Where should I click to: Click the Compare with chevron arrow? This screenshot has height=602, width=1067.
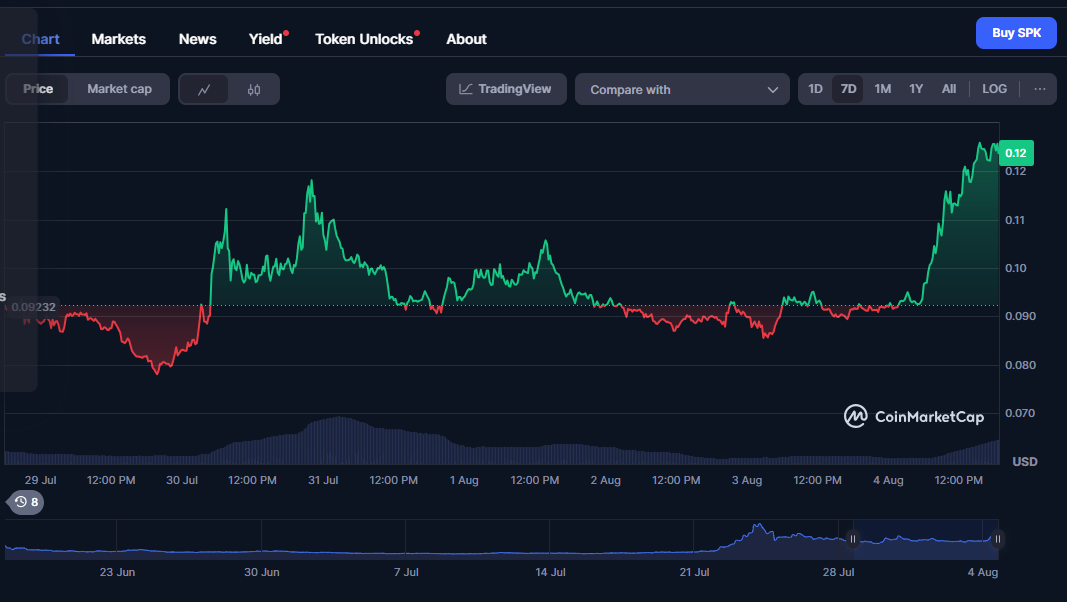tap(775, 89)
